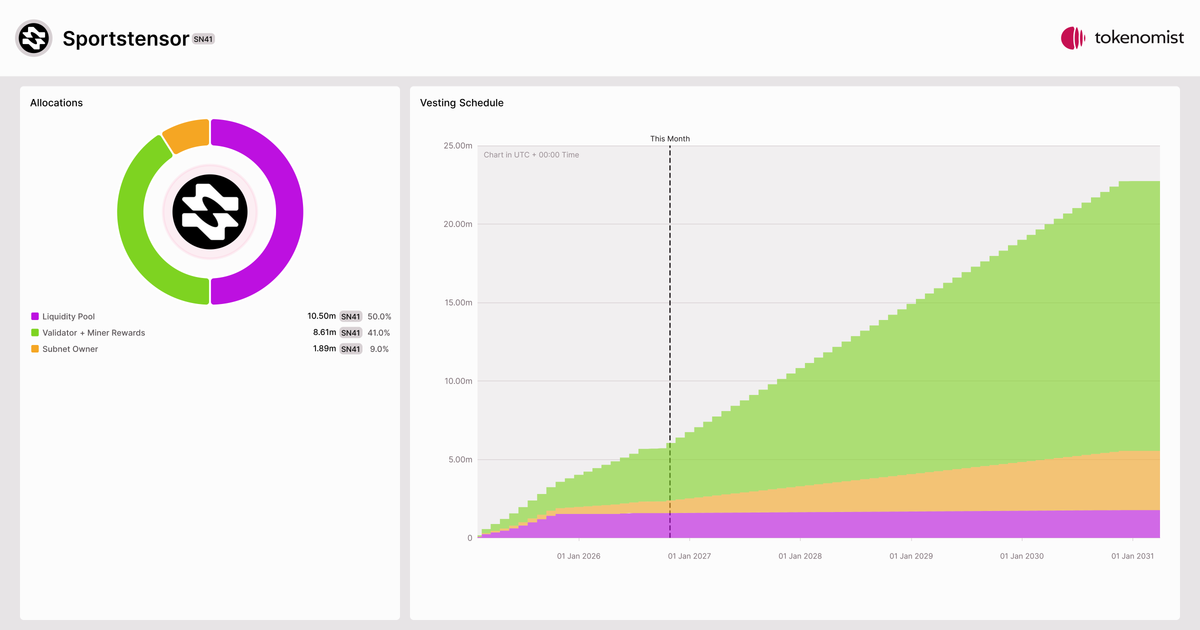
Task: Click the green Validator rewards area in chart
Action: pyautogui.click(x=950, y=380)
